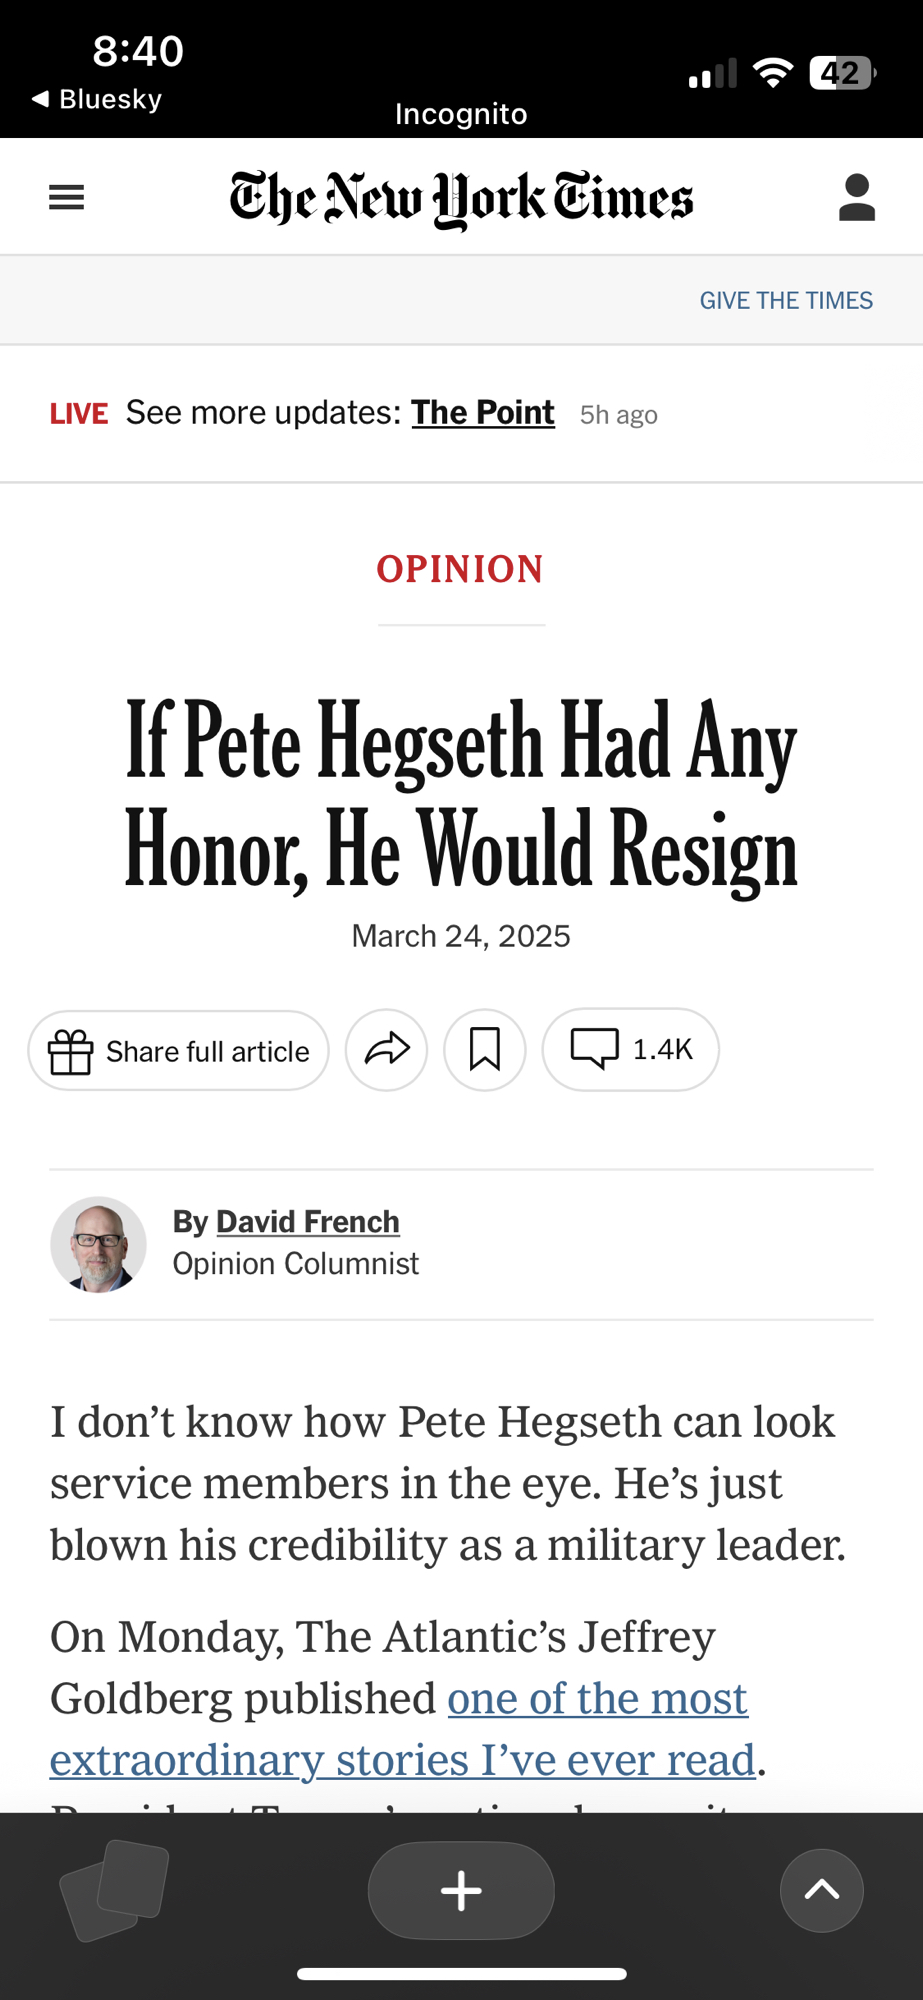Tap the home indicator bar
The width and height of the screenshot is (923, 2000).
pos(461,1974)
